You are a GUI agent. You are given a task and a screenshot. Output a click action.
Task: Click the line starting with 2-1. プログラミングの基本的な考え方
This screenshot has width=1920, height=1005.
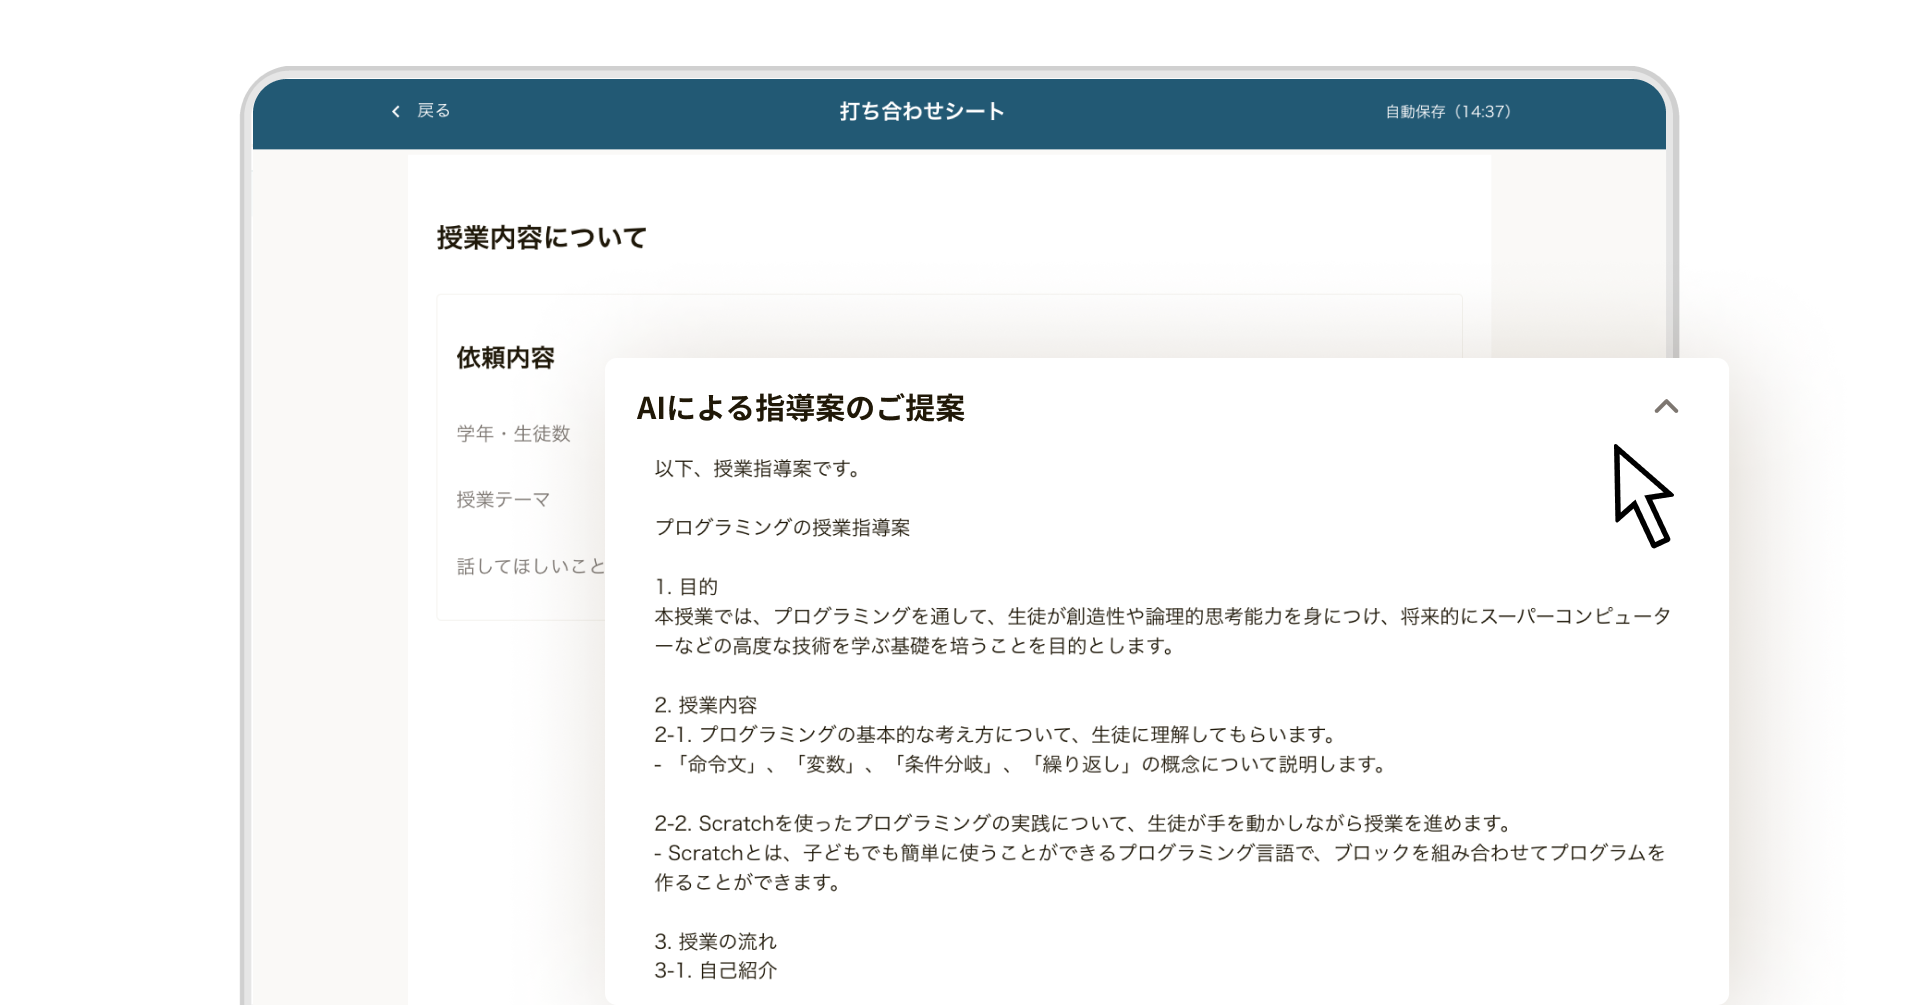996,735
